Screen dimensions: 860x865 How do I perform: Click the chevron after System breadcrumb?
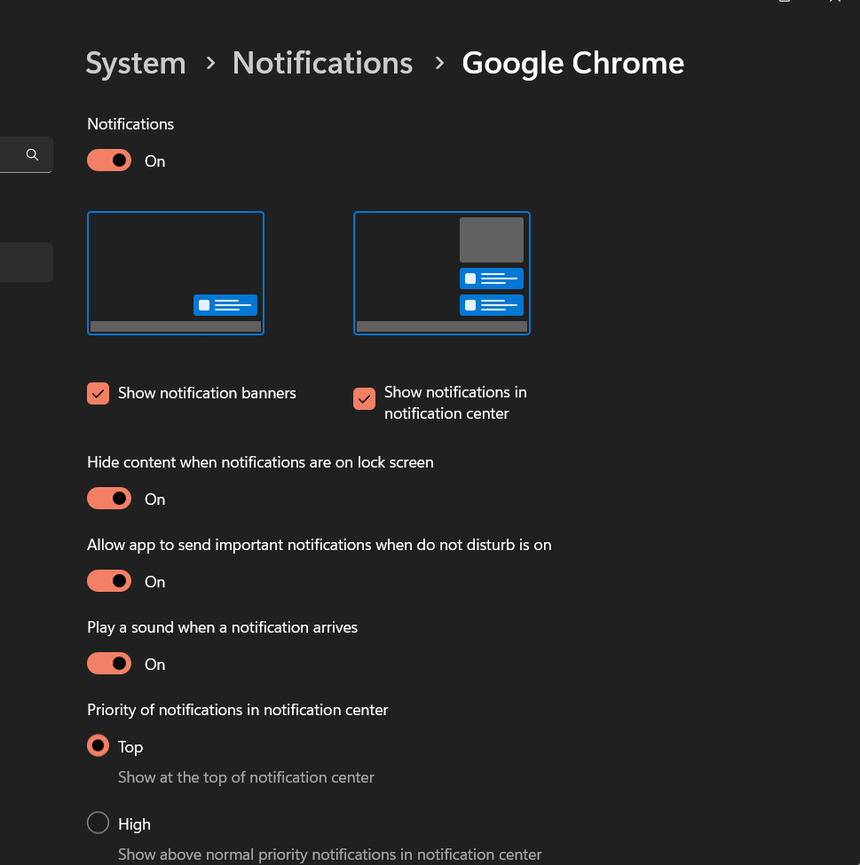[210, 63]
